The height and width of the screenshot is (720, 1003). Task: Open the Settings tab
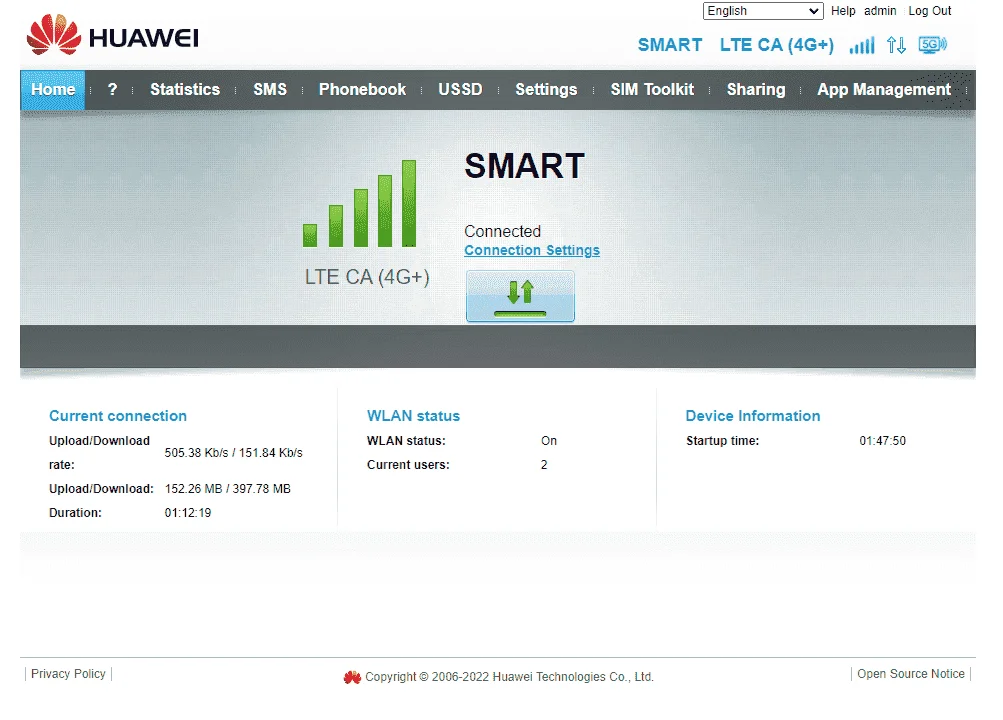click(546, 90)
